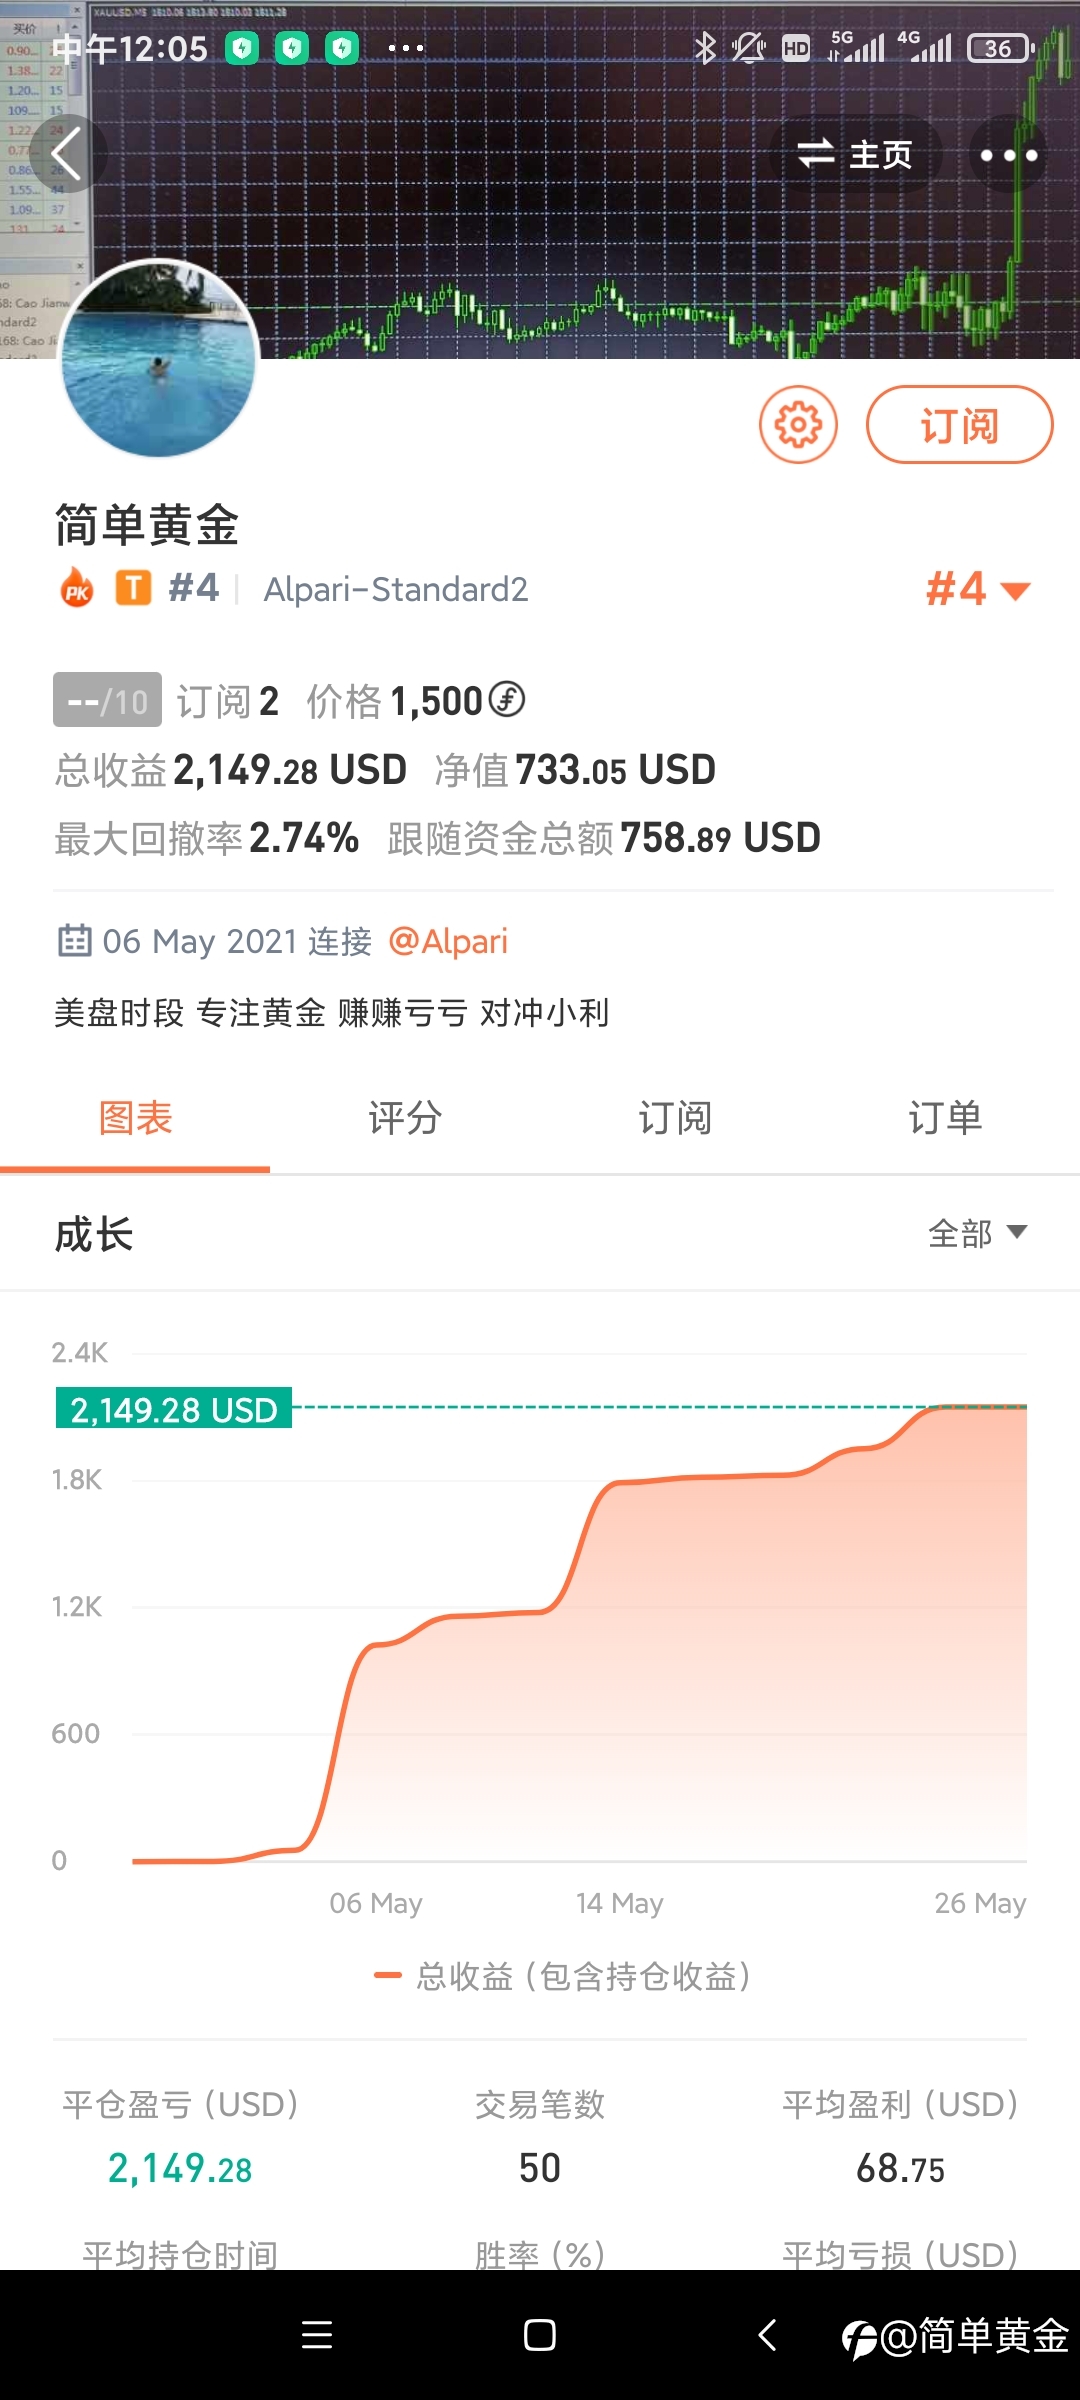Tap the orange T trader badge

(133, 588)
